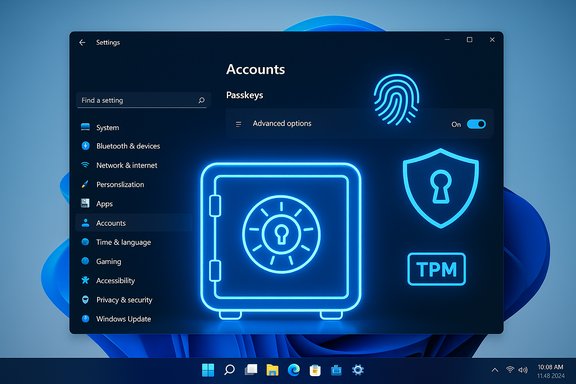Open the Store app on taskbar
This screenshot has height=384, width=576.
[336, 370]
